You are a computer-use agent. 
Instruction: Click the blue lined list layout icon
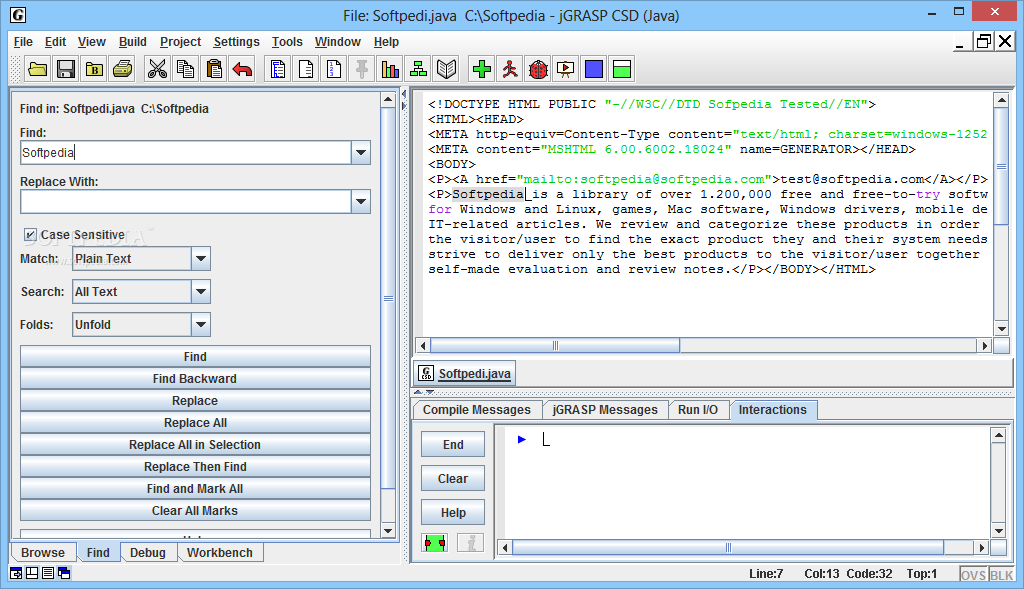(x=48, y=573)
